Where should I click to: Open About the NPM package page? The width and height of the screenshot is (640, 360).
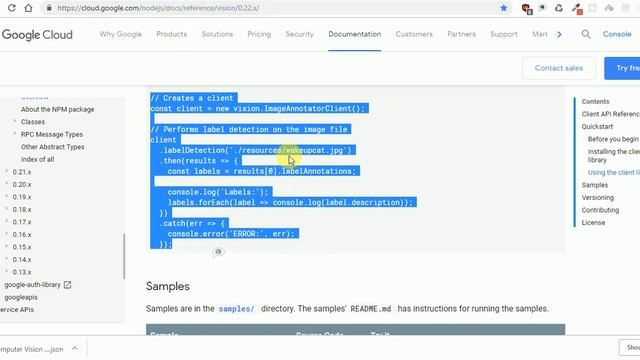coord(58,109)
